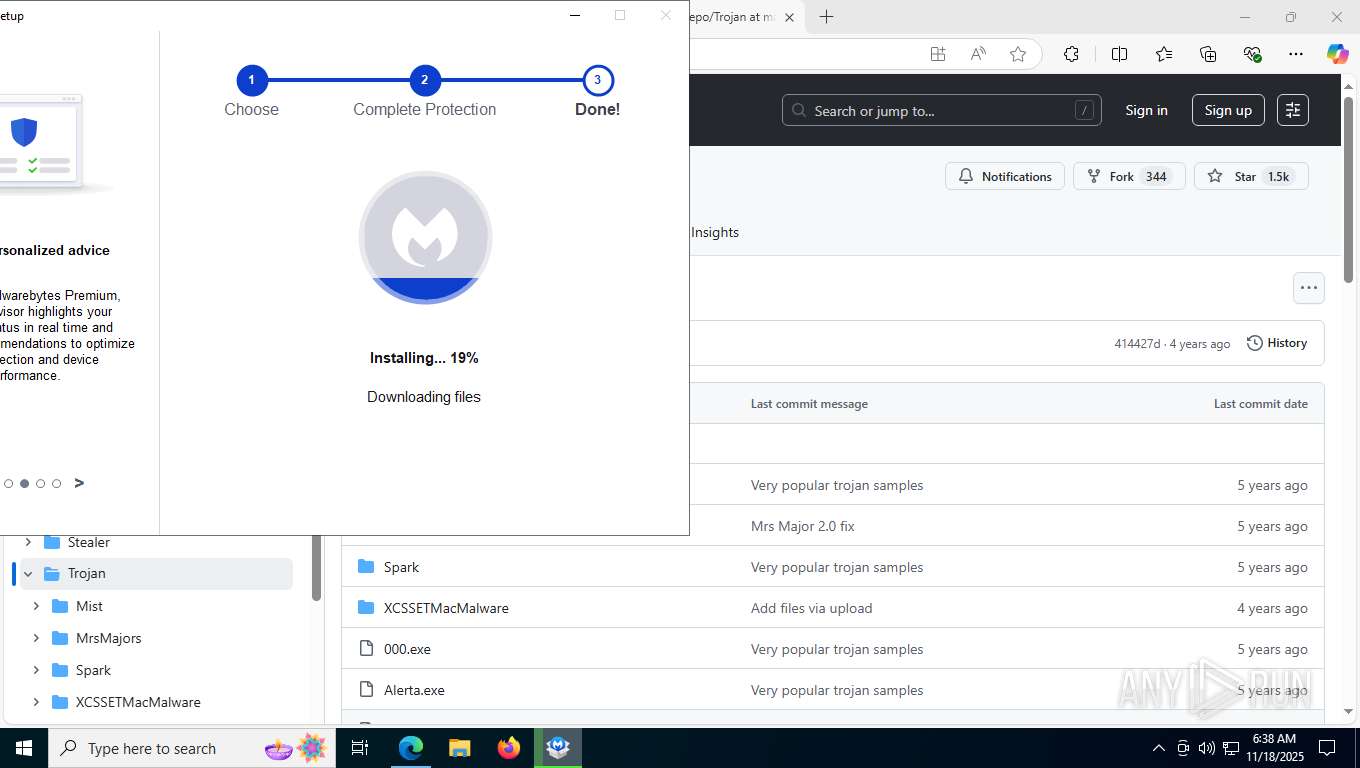Expand XCSSETMacMalware chevron in tree
The height and width of the screenshot is (768, 1360).
tap(36, 702)
